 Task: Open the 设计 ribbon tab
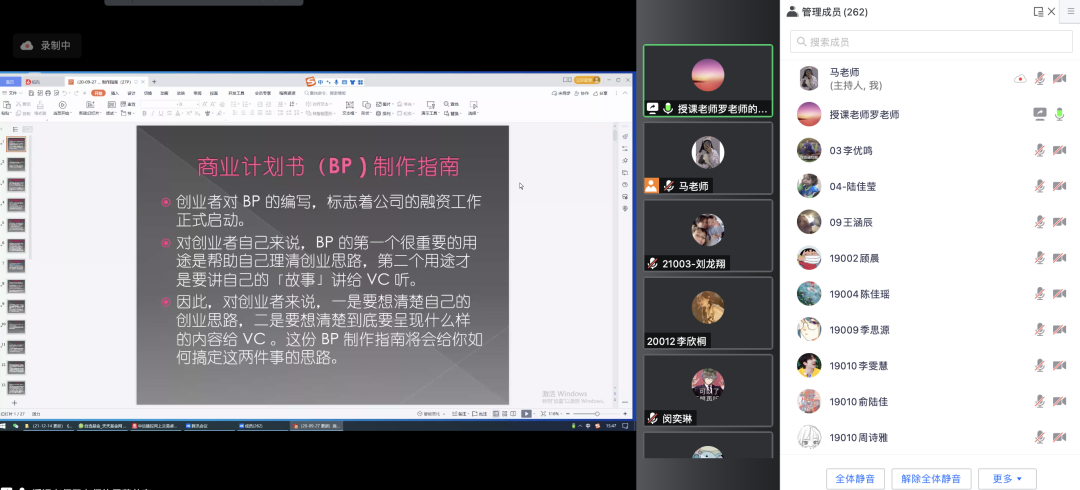tap(133, 92)
